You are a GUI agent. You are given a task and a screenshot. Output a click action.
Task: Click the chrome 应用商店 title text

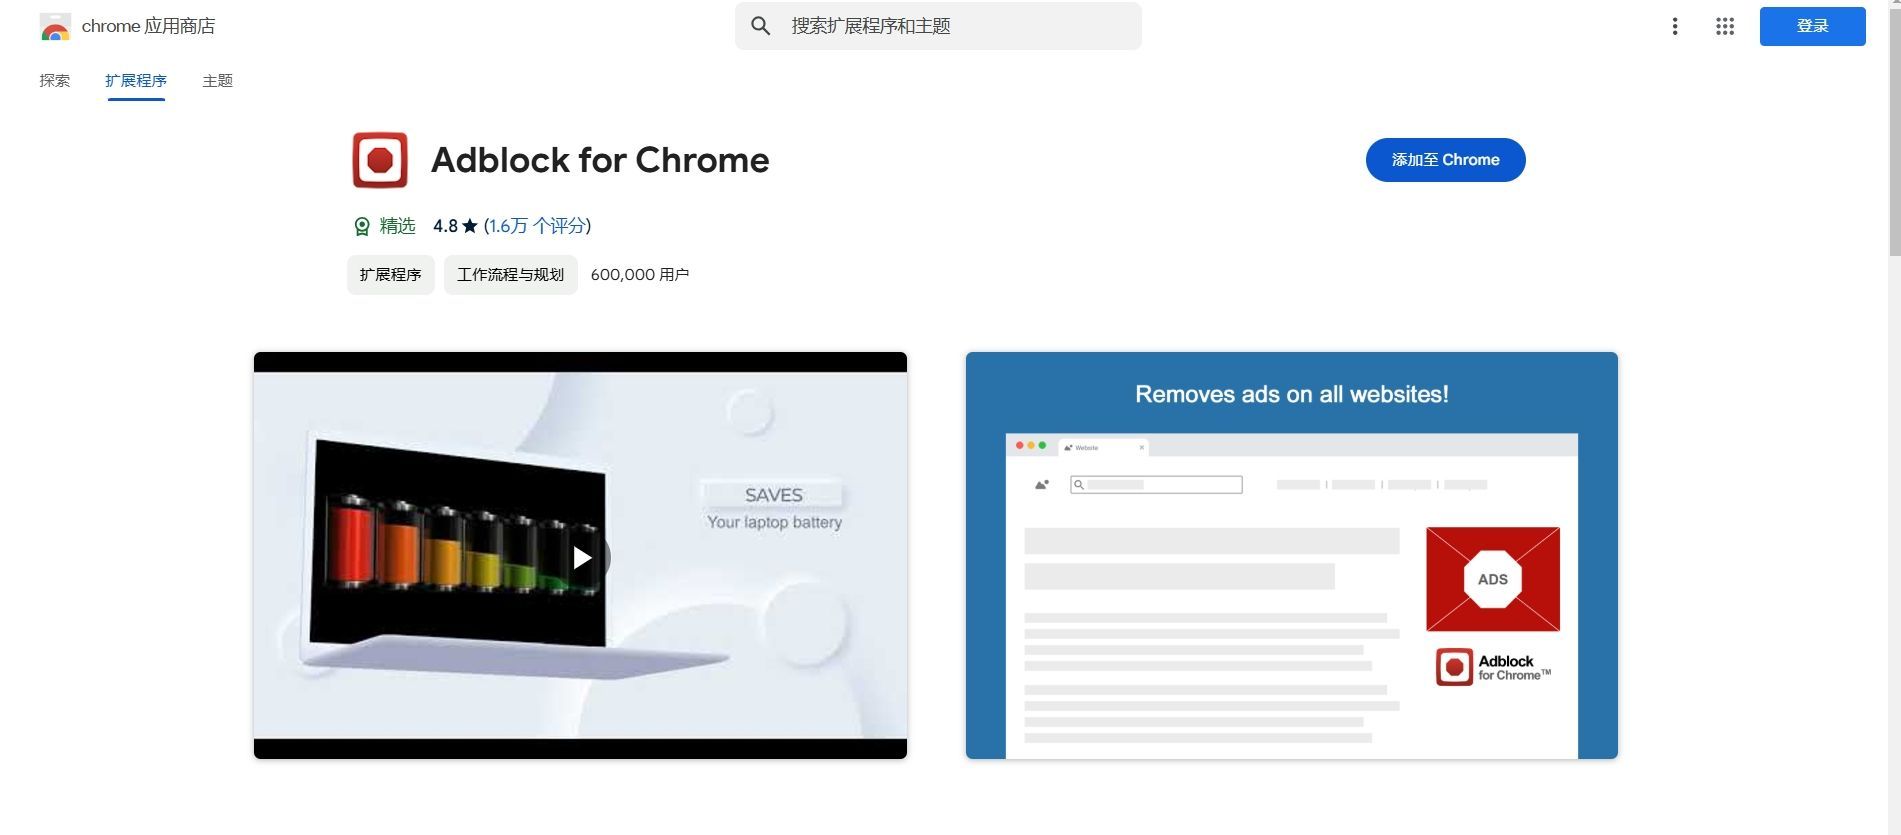pos(148,27)
